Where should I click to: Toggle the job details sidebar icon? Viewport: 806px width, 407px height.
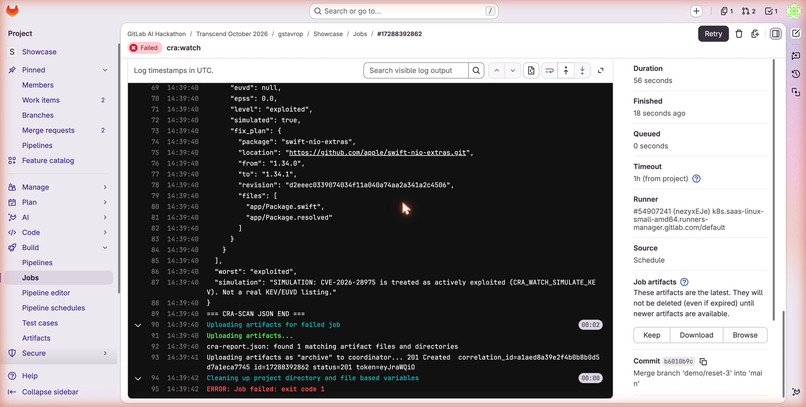[776, 34]
